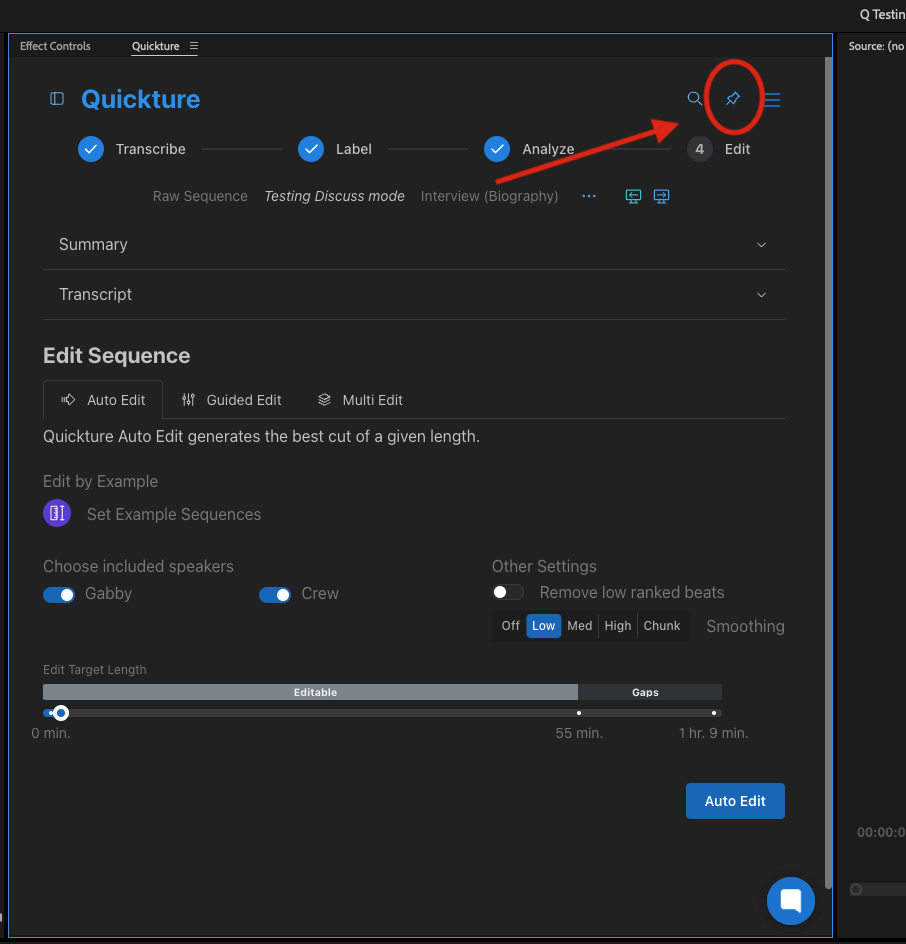This screenshot has height=944, width=906.
Task: Expand the Summary section
Action: point(414,244)
